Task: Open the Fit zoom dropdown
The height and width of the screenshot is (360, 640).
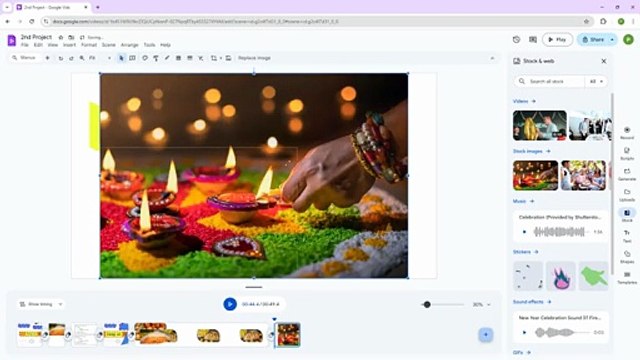Action: (x=100, y=58)
